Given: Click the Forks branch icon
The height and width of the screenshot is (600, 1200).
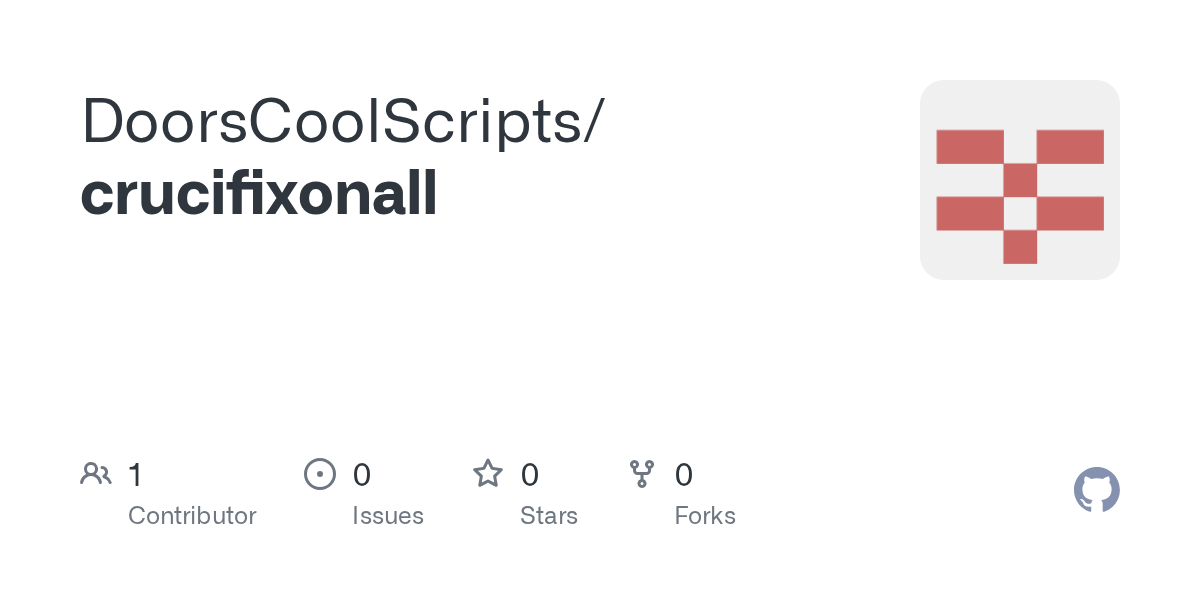Looking at the screenshot, I should (641, 474).
